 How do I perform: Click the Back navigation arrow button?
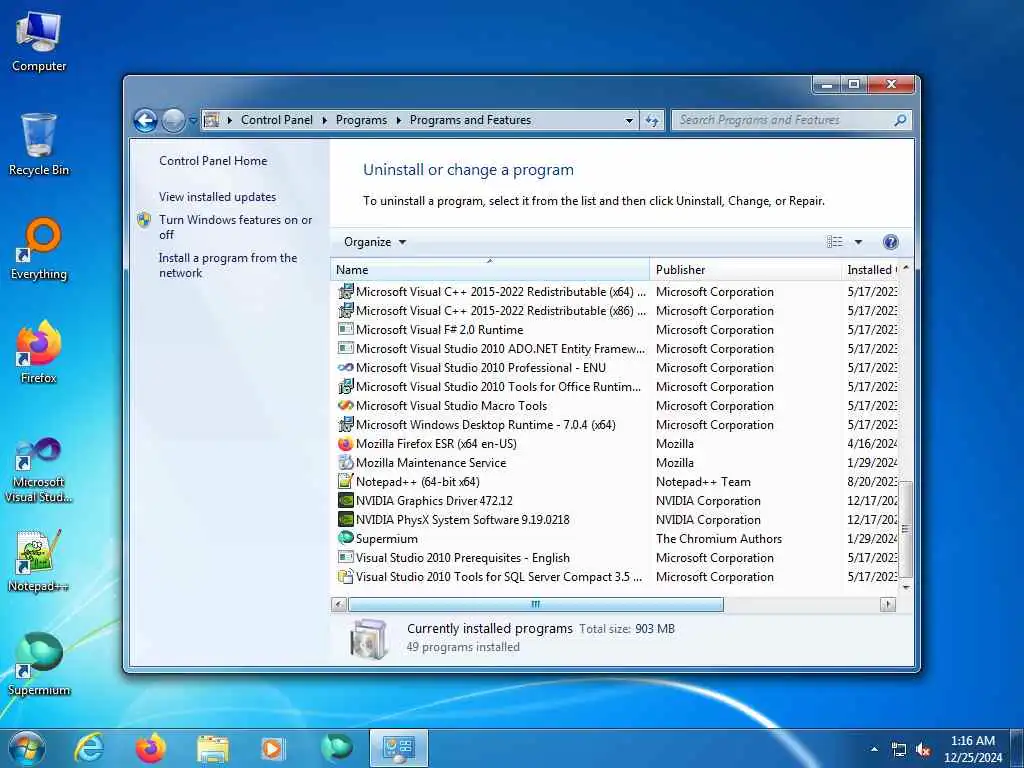[x=145, y=120]
